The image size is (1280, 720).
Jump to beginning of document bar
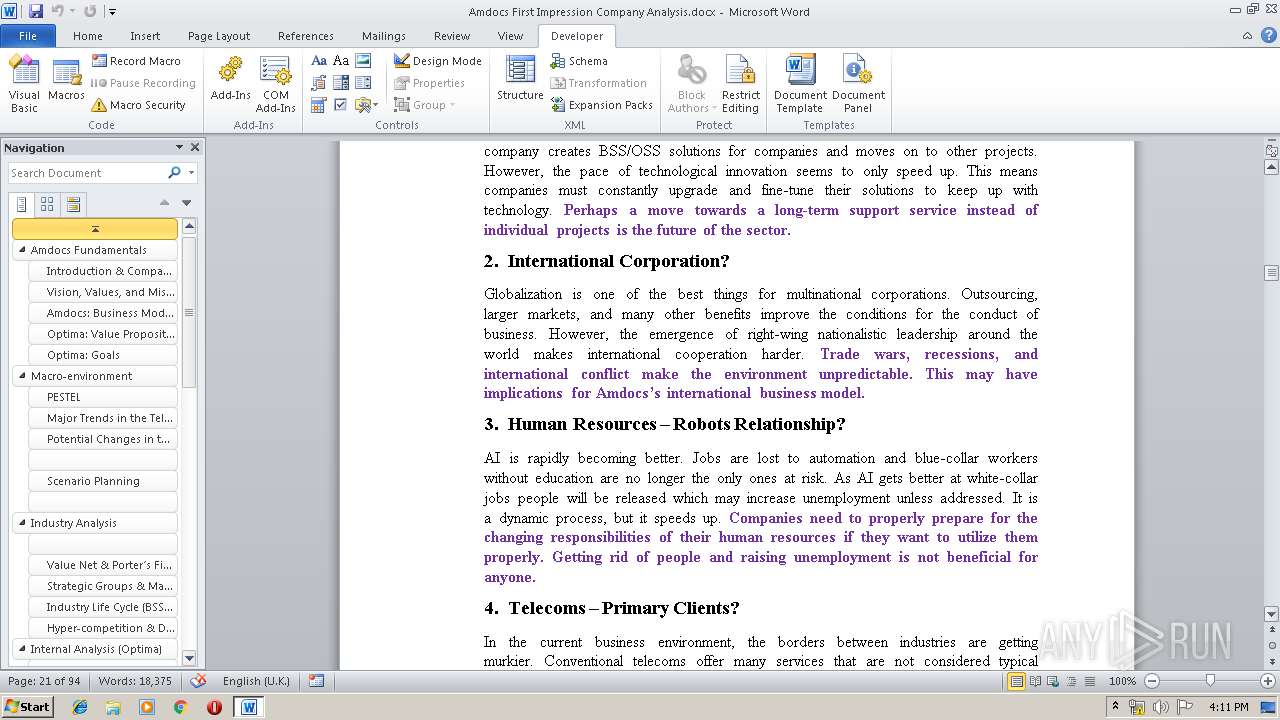pyautogui.click(x=95, y=229)
